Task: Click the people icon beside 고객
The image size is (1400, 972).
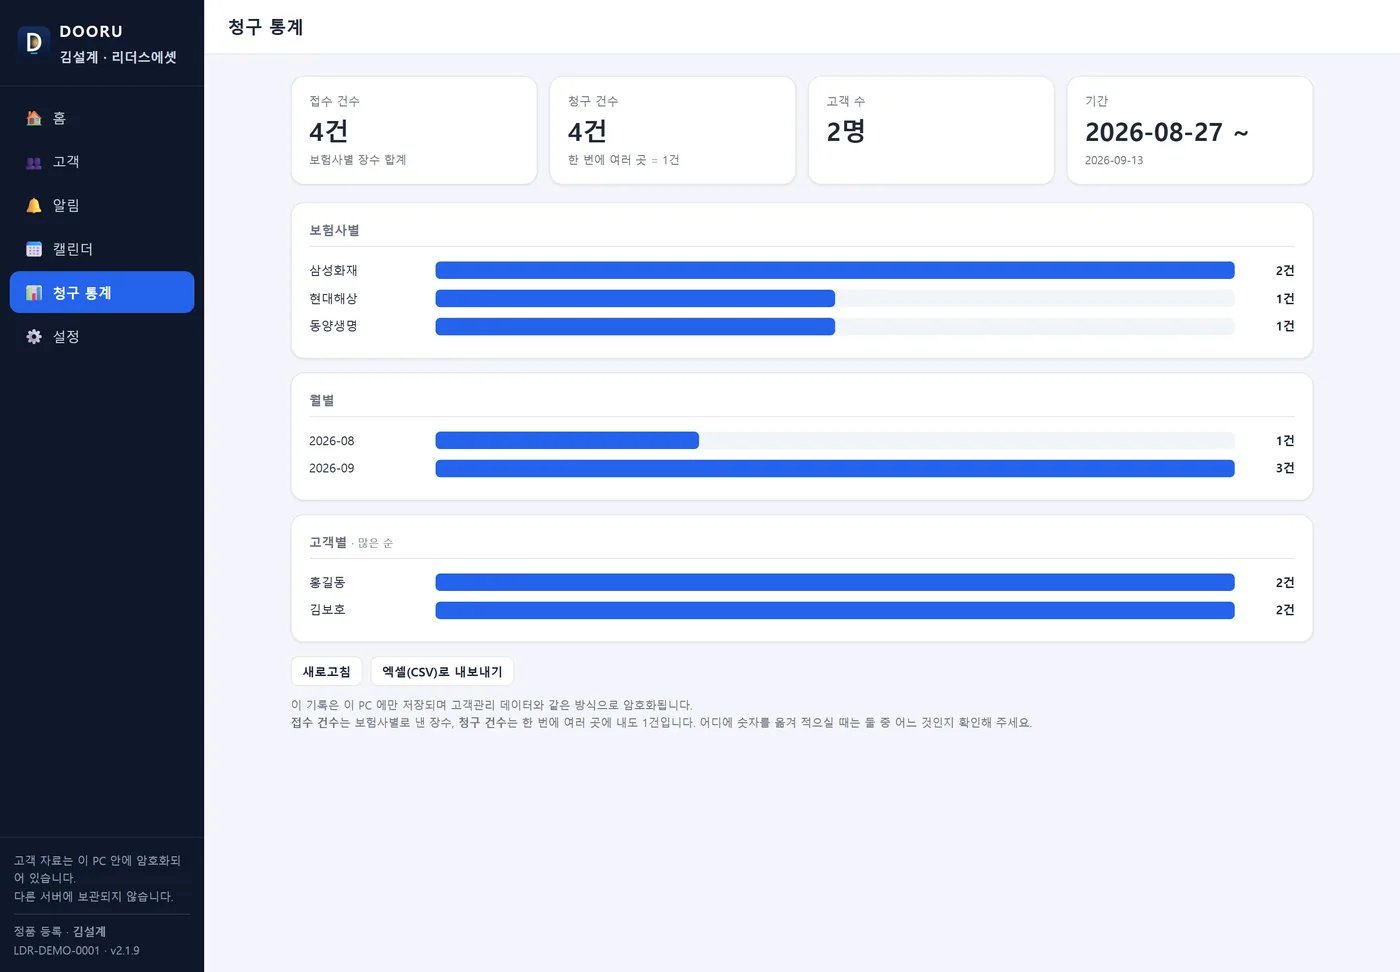Action: [34, 162]
